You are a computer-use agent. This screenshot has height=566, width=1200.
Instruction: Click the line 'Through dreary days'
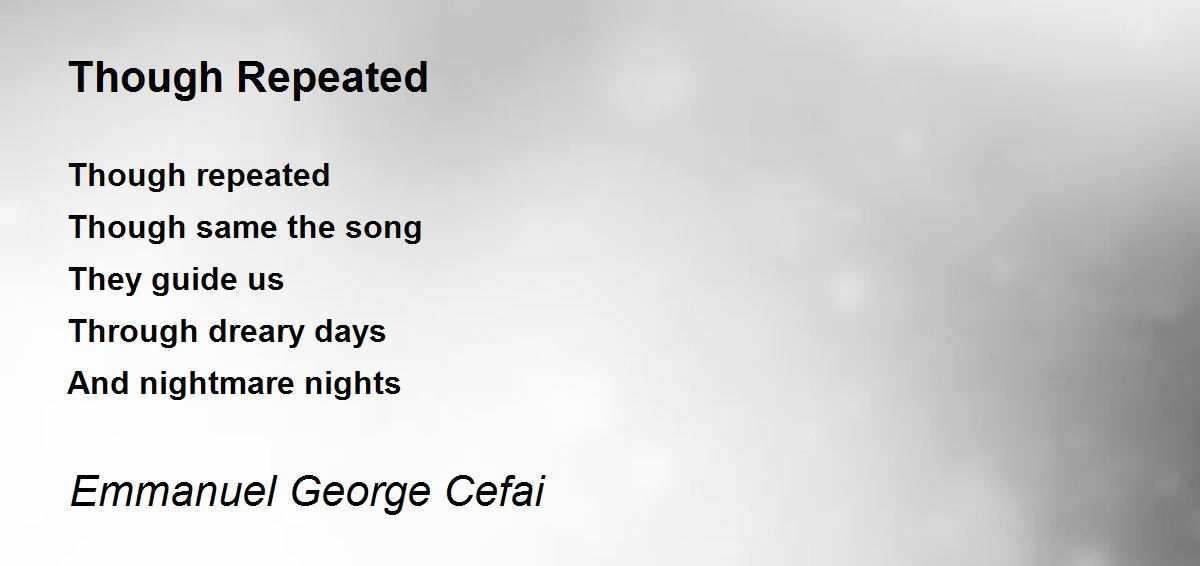point(227,332)
